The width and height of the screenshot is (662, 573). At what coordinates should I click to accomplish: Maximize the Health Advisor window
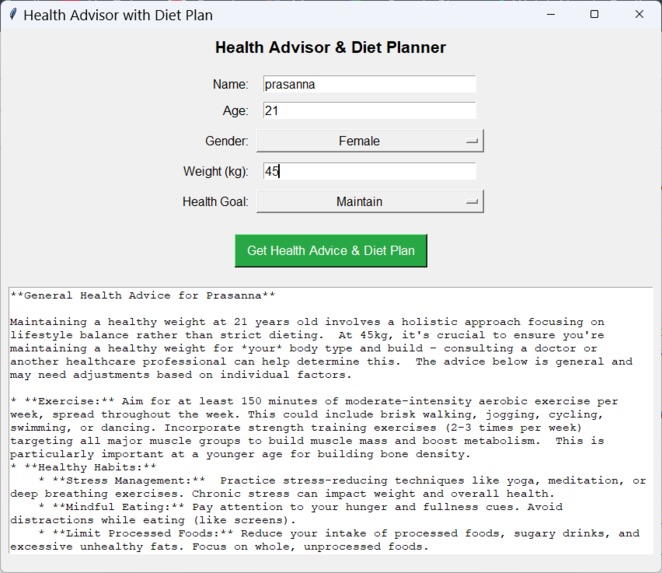pos(594,14)
